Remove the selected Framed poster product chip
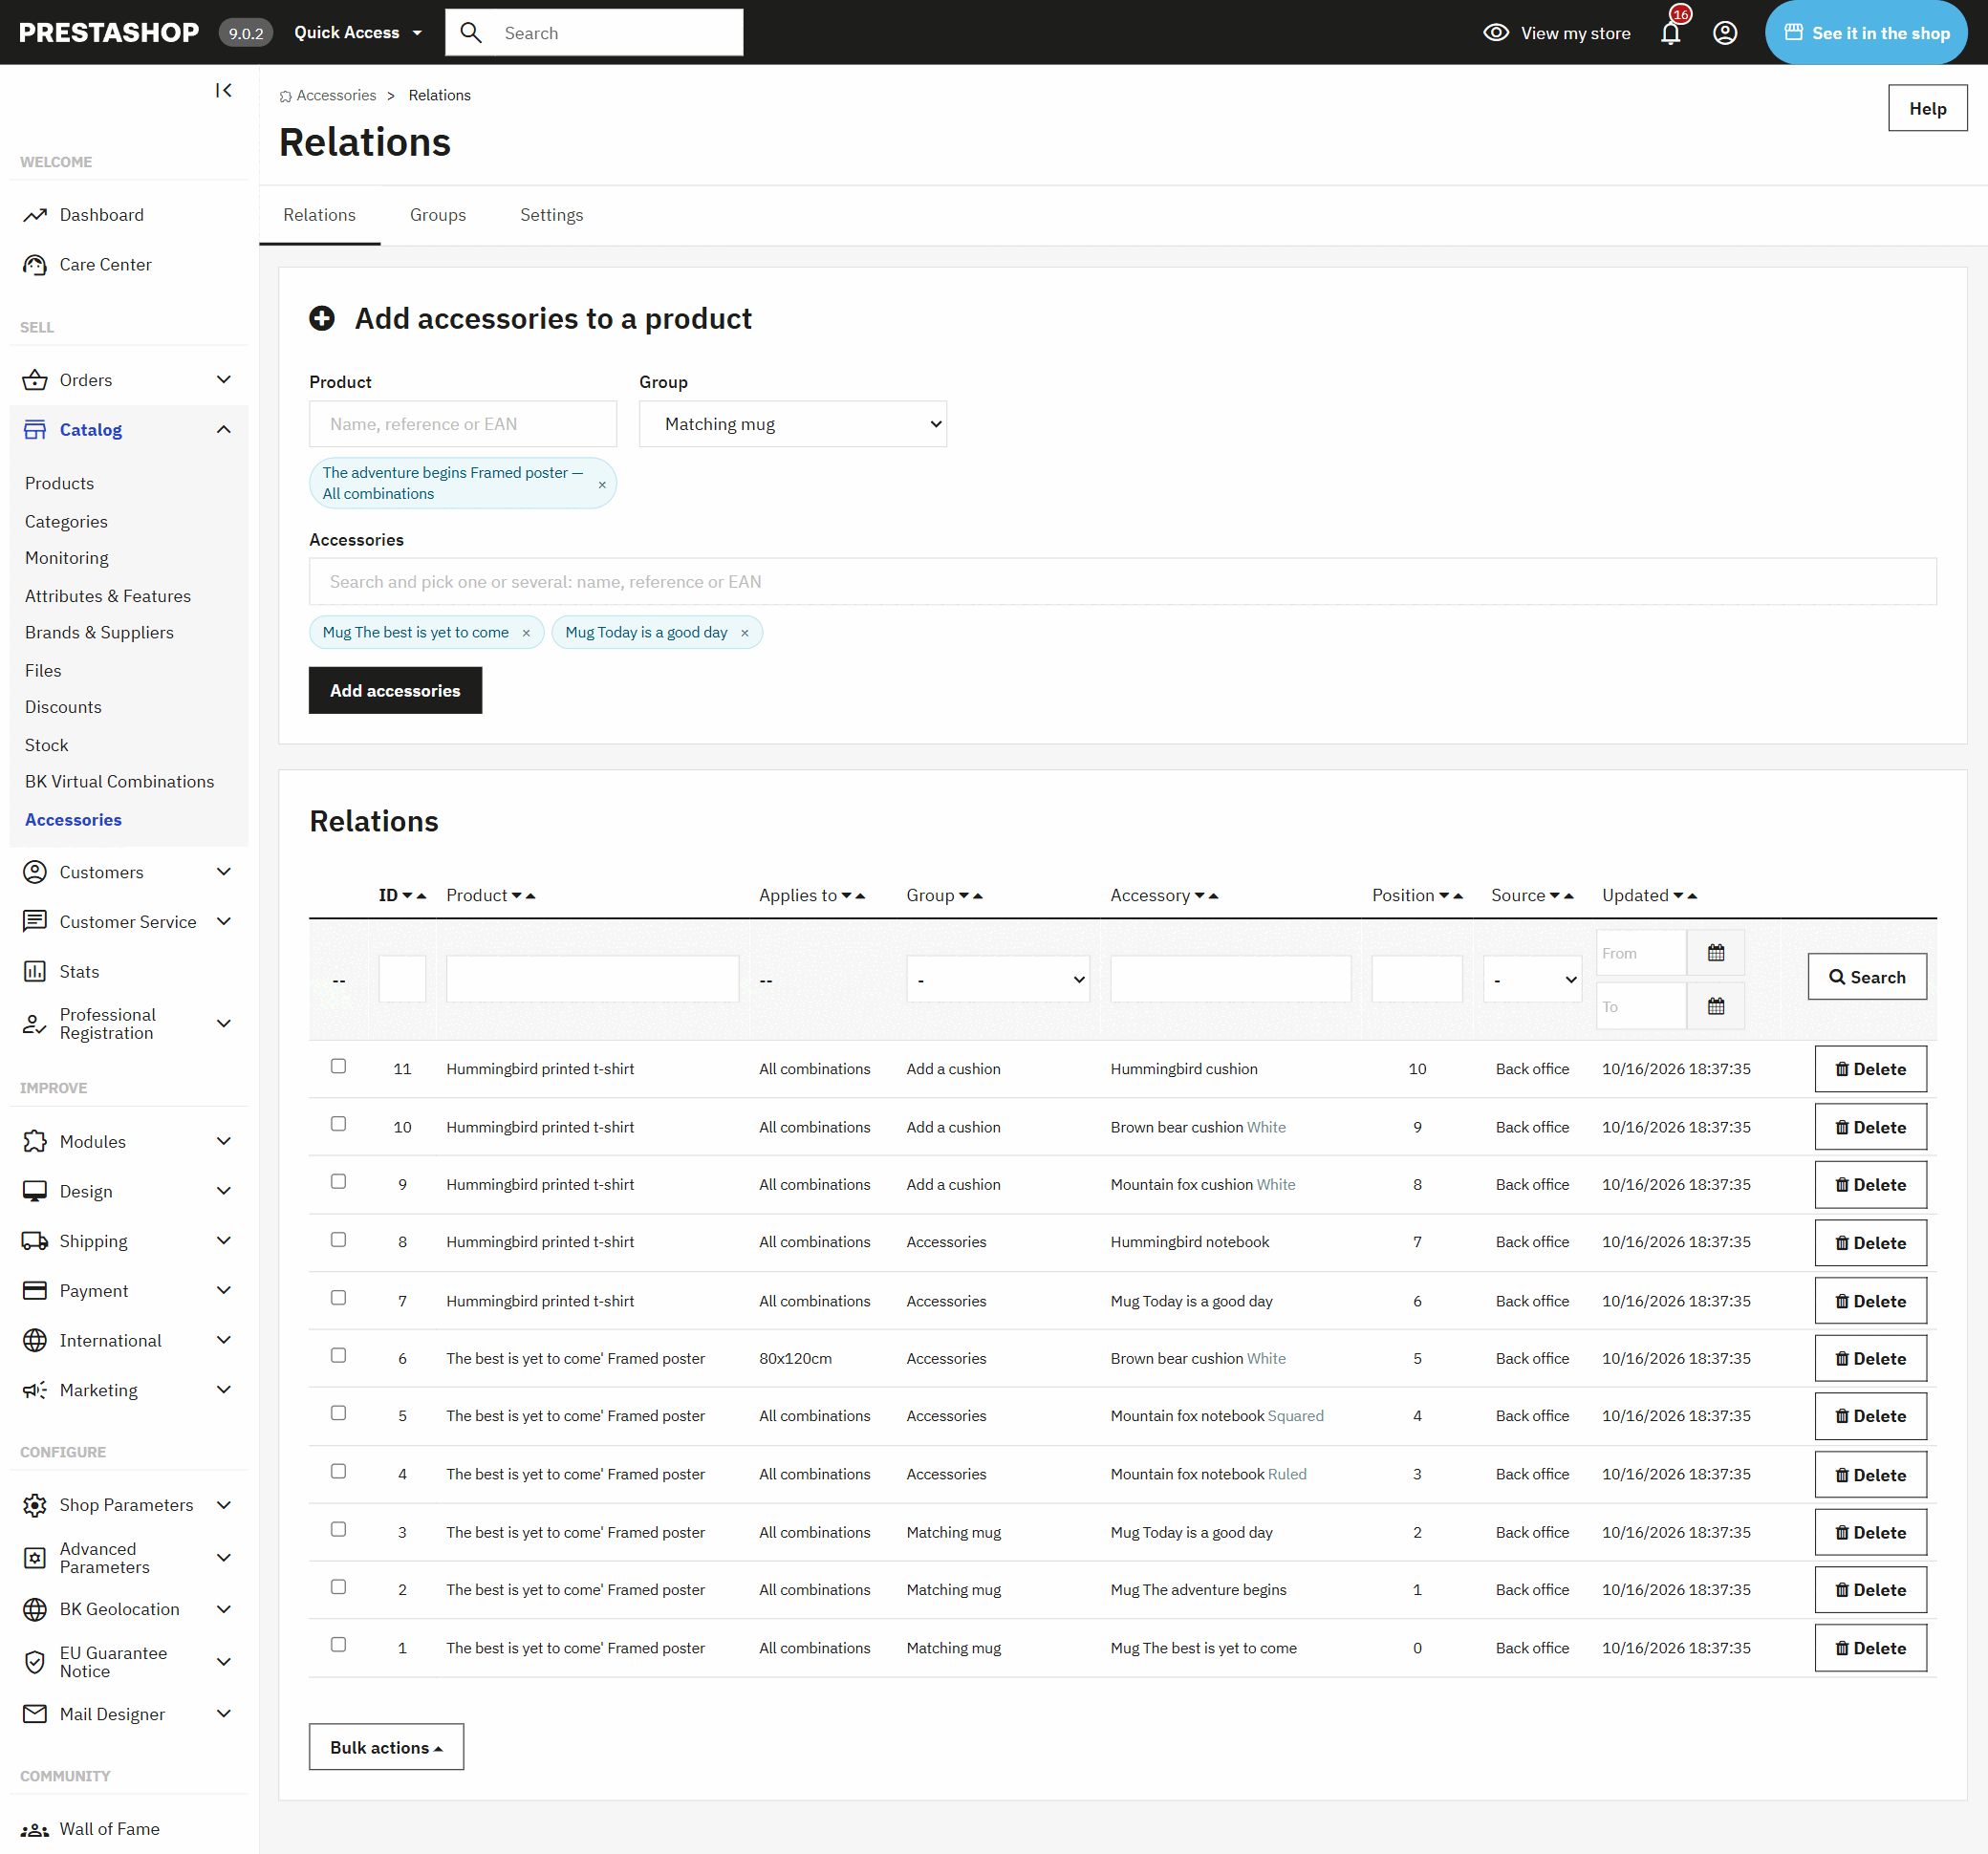Viewport: 1988px width, 1854px height. click(x=602, y=485)
